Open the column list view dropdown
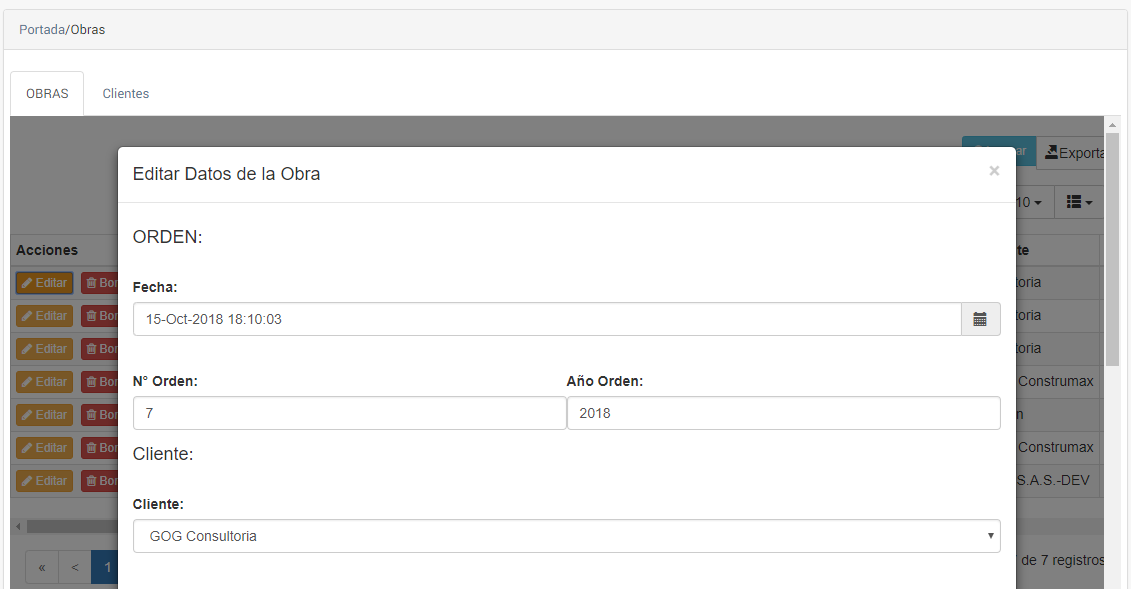 1079,202
